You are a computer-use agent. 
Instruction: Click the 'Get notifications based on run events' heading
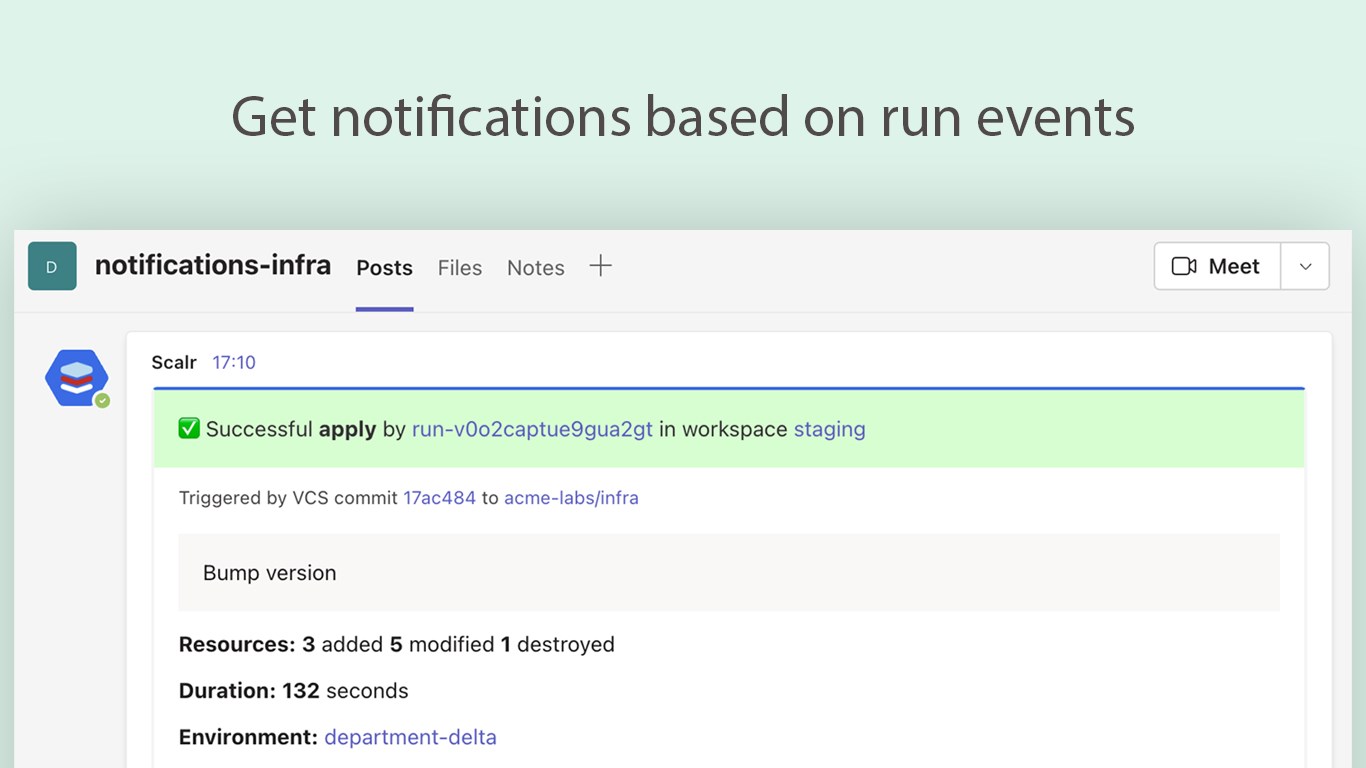pyautogui.click(x=683, y=117)
